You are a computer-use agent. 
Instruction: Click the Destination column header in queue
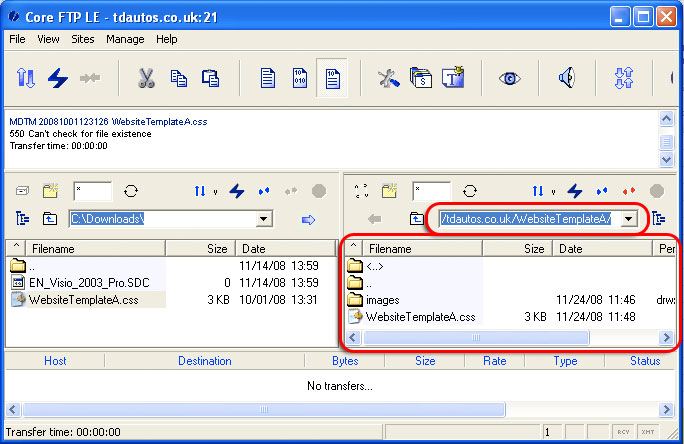(205, 361)
